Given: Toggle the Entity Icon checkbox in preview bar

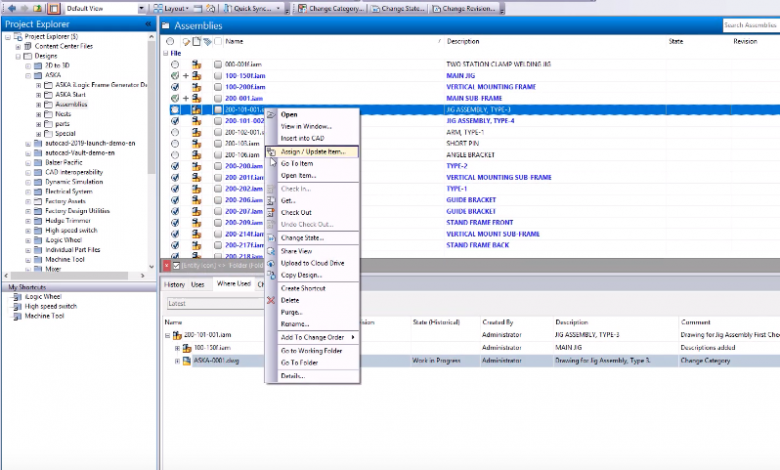Looking at the screenshot, I should [177, 266].
